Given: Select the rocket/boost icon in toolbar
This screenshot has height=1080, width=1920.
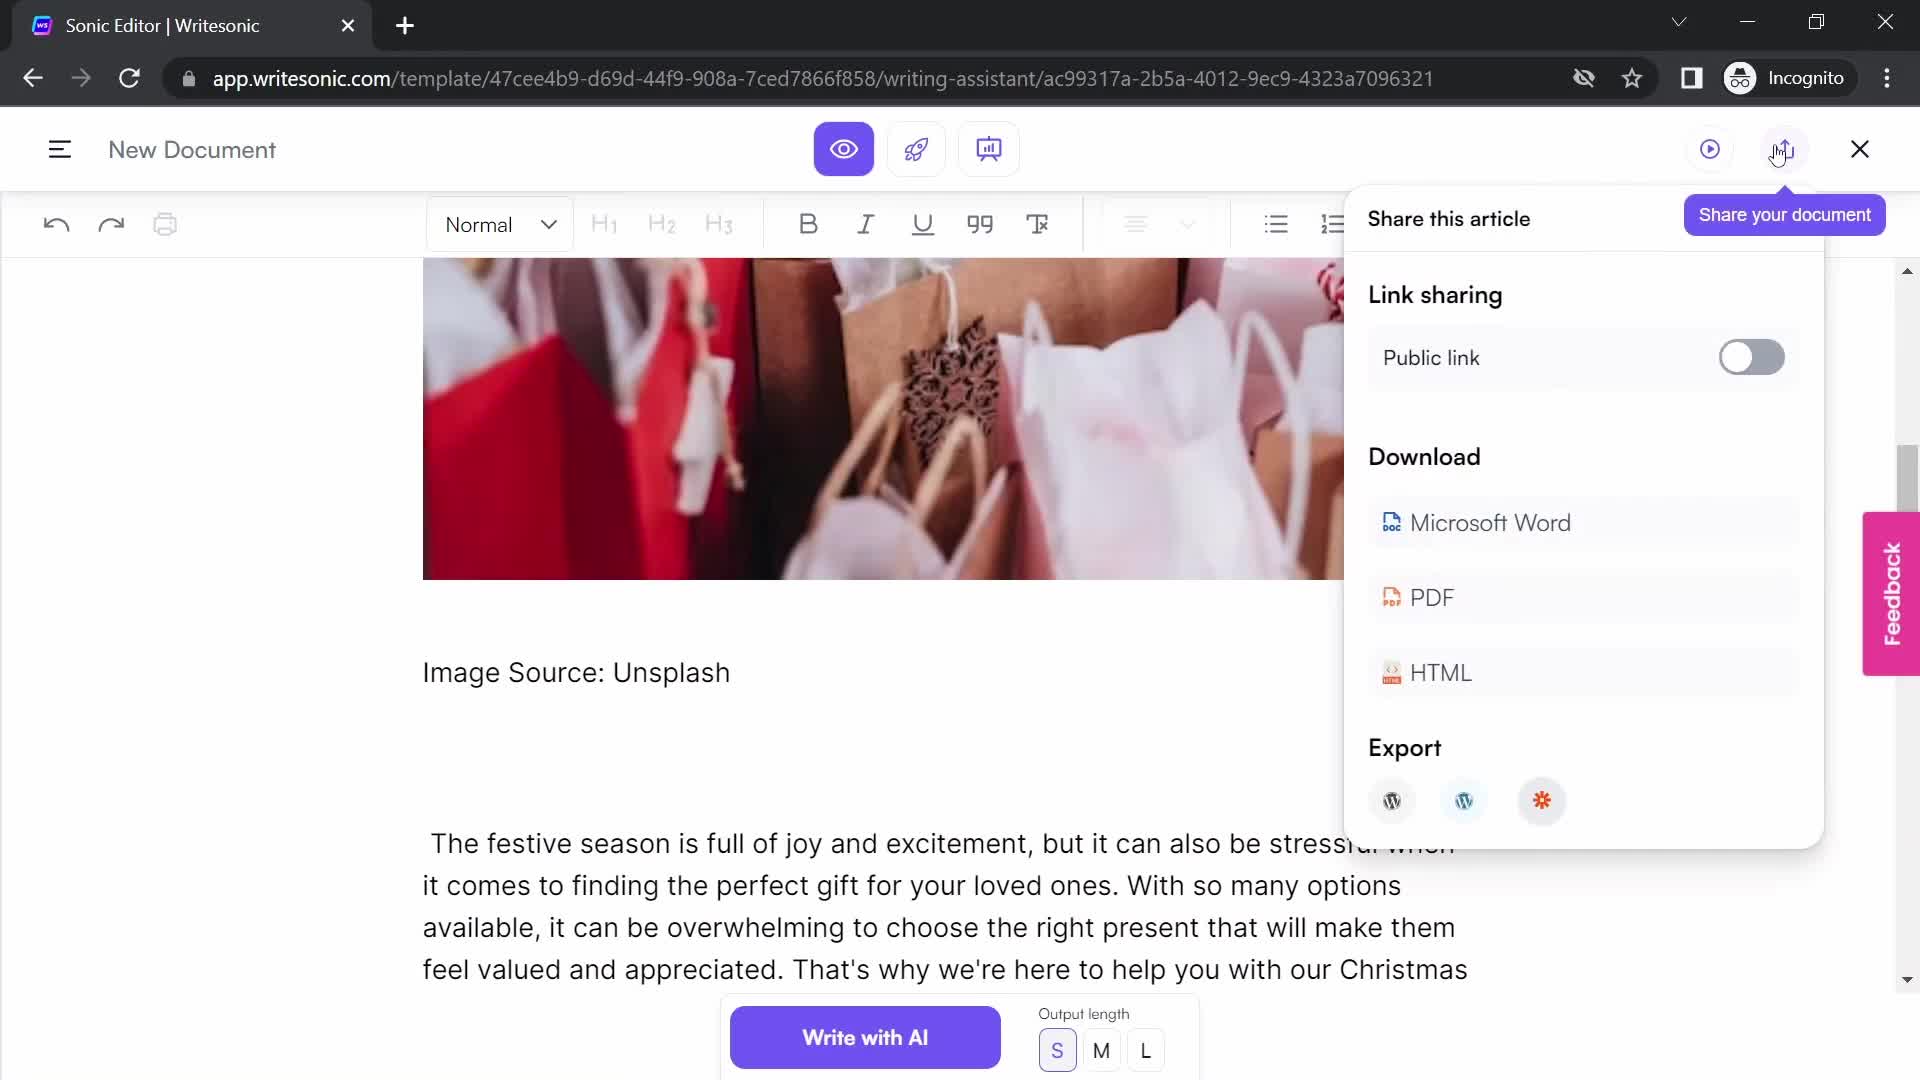Looking at the screenshot, I should tap(916, 149).
